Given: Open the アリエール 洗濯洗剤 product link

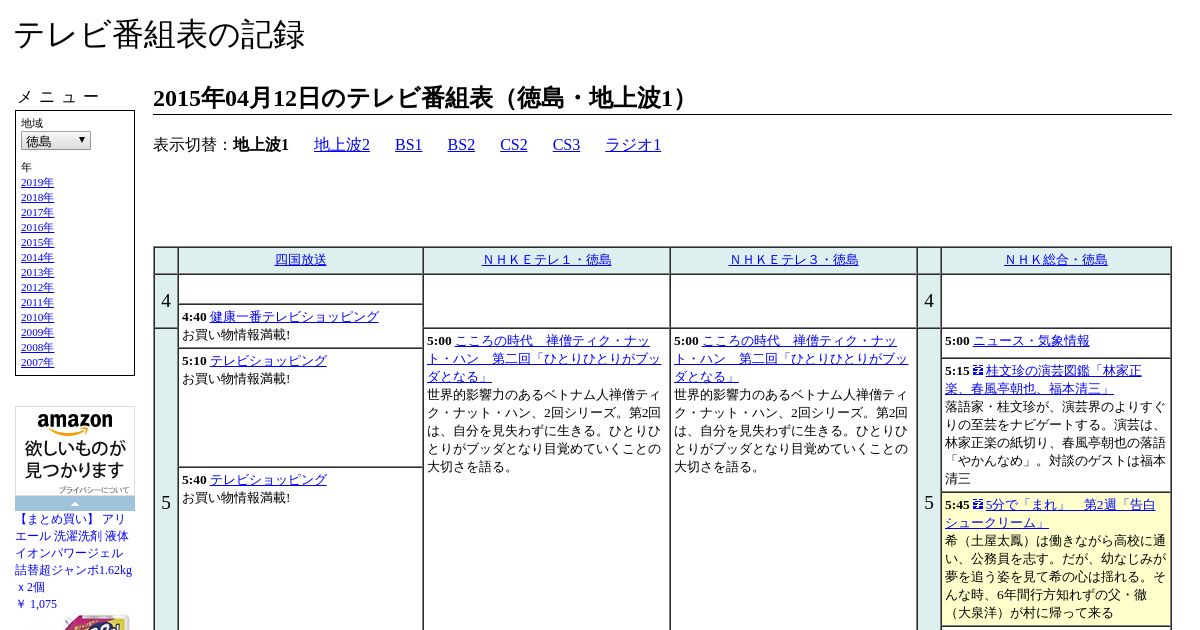Looking at the screenshot, I should 73,553.
